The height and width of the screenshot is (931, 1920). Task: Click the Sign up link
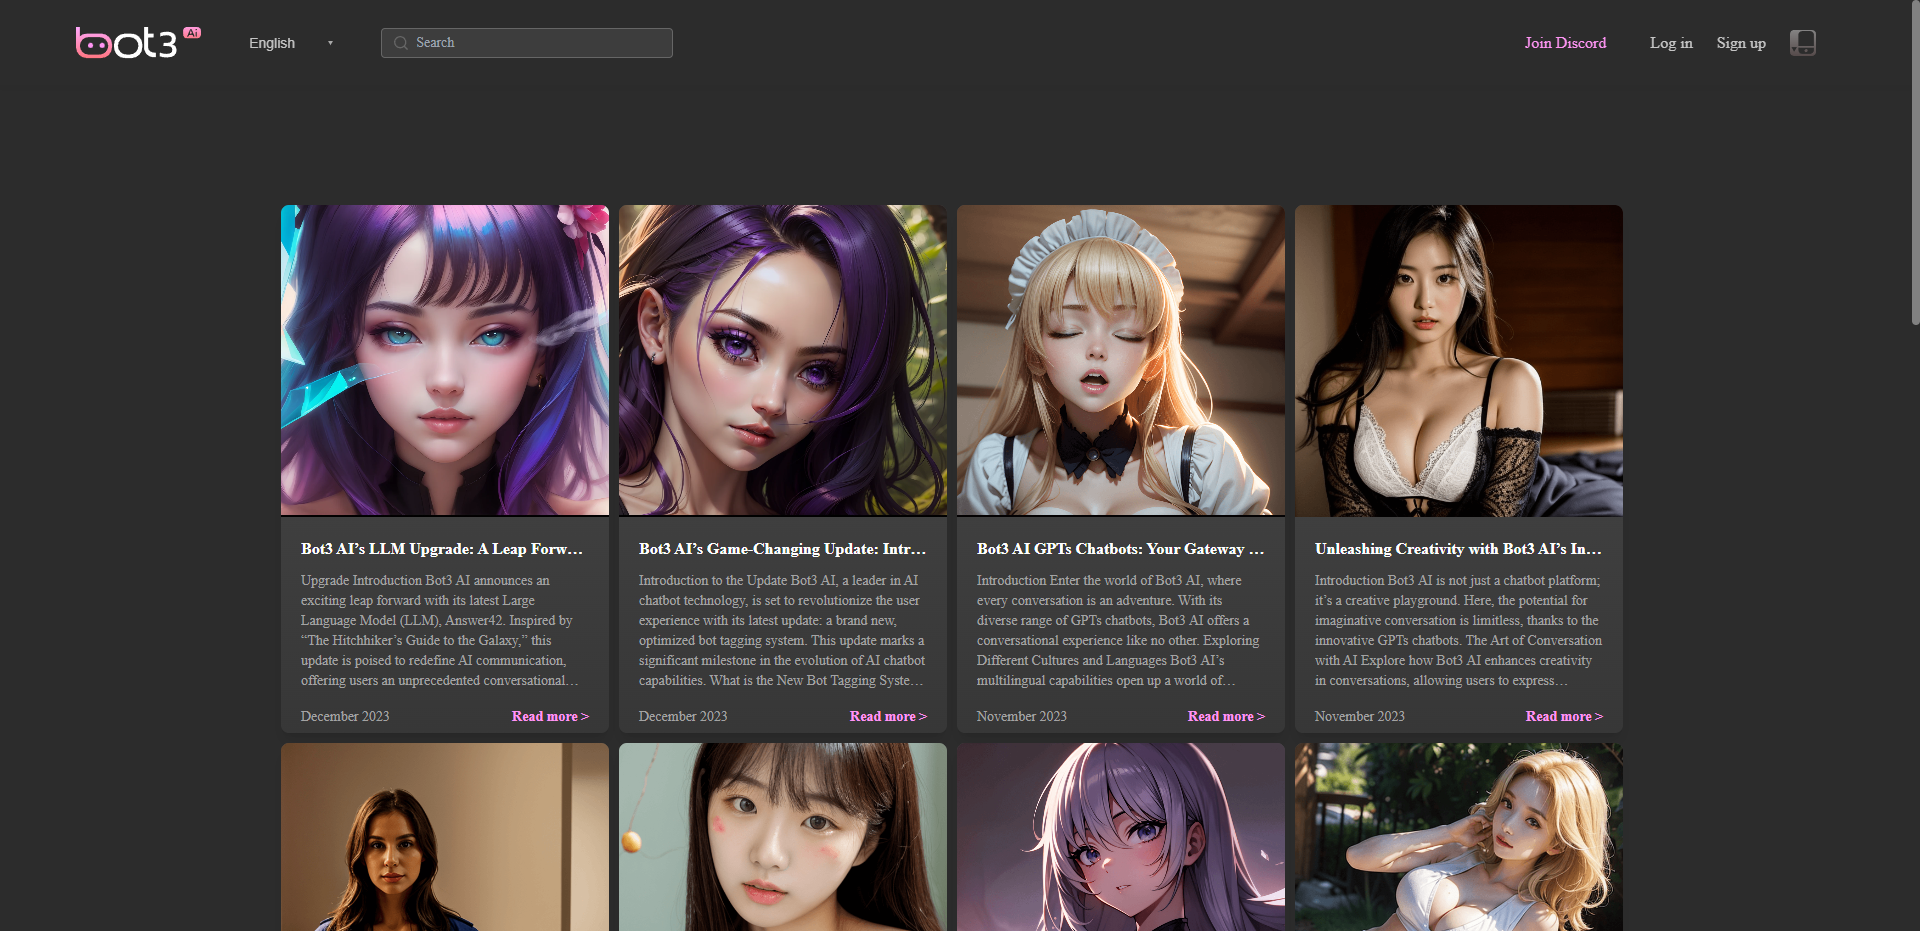pos(1741,43)
